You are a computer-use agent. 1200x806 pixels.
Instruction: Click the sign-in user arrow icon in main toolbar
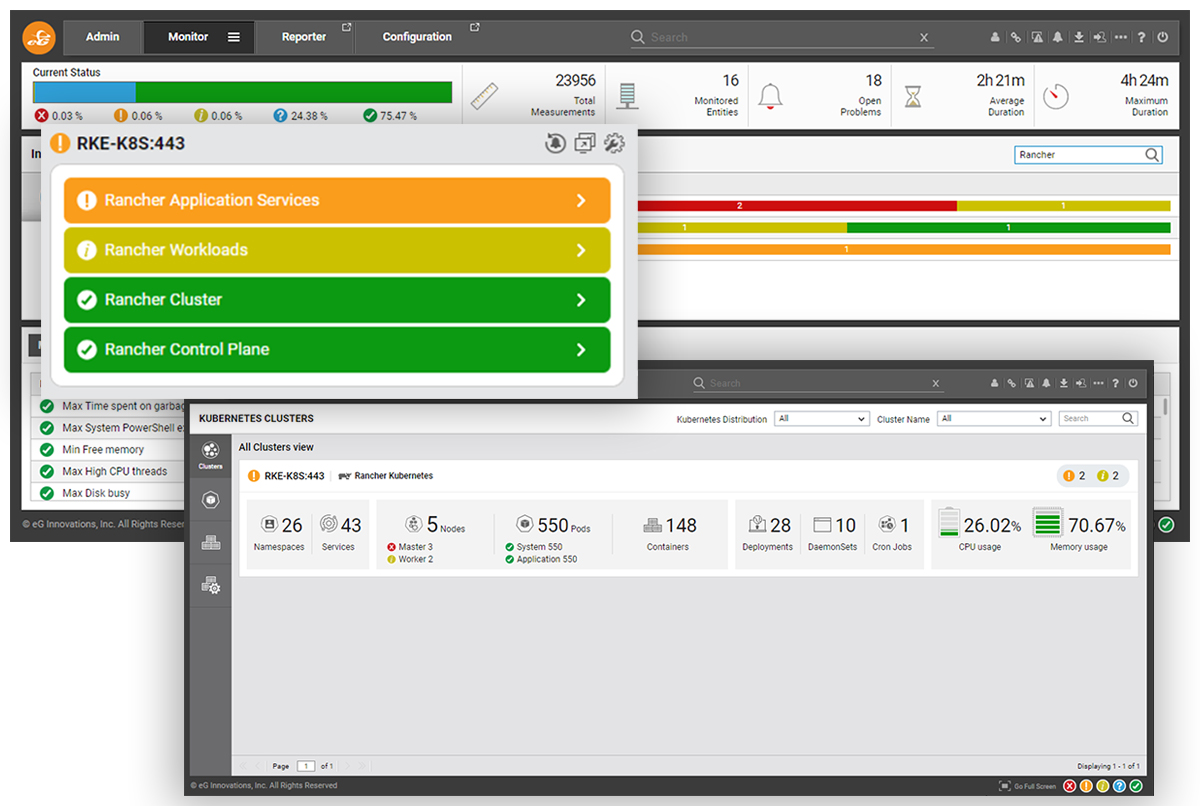(1099, 37)
